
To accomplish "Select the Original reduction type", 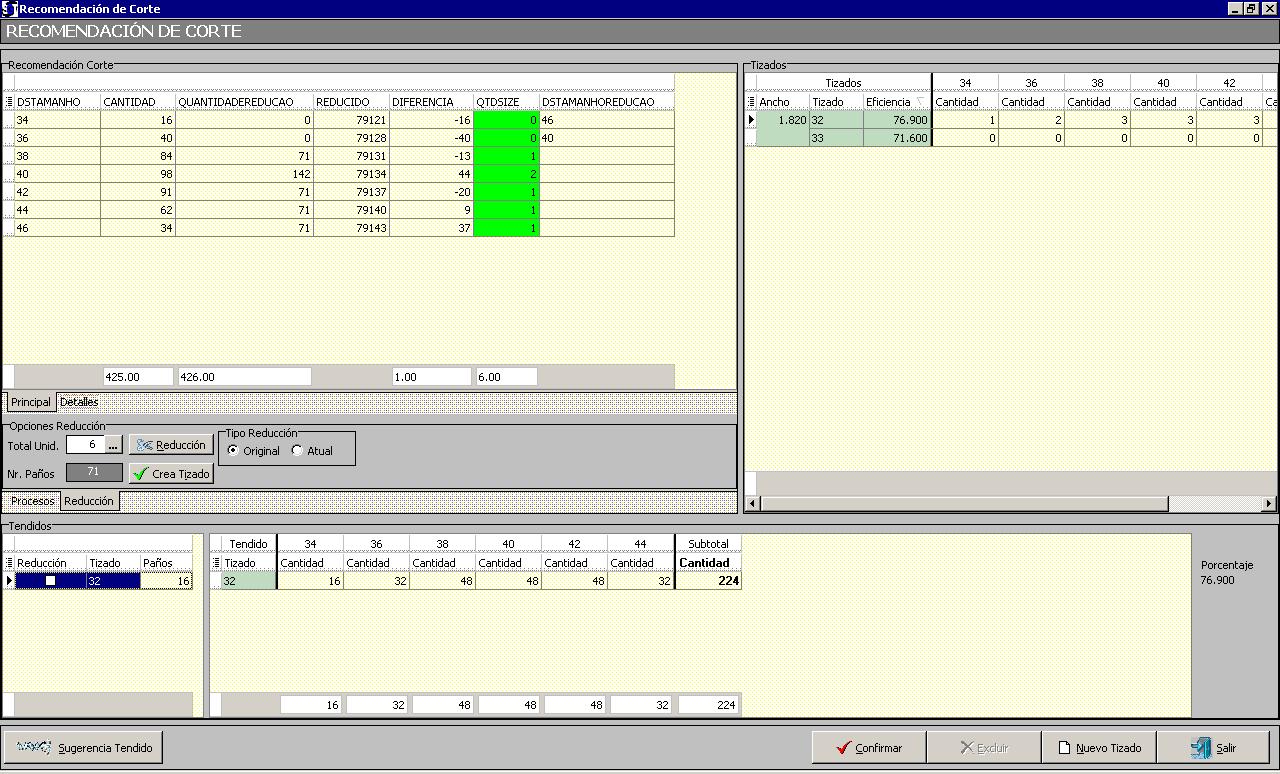I will pyautogui.click(x=234, y=451).
